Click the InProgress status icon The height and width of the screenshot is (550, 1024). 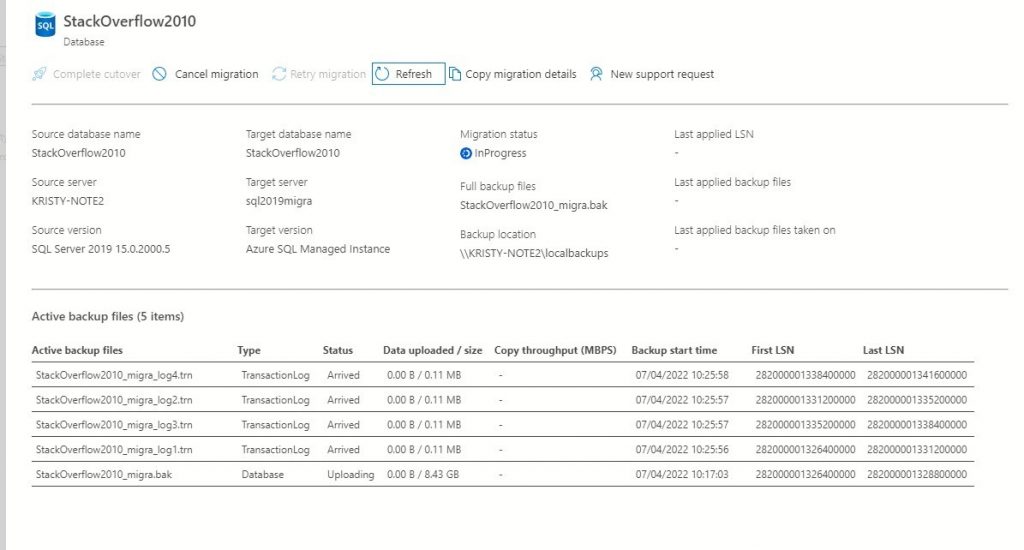pyautogui.click(x=466, y=153)
